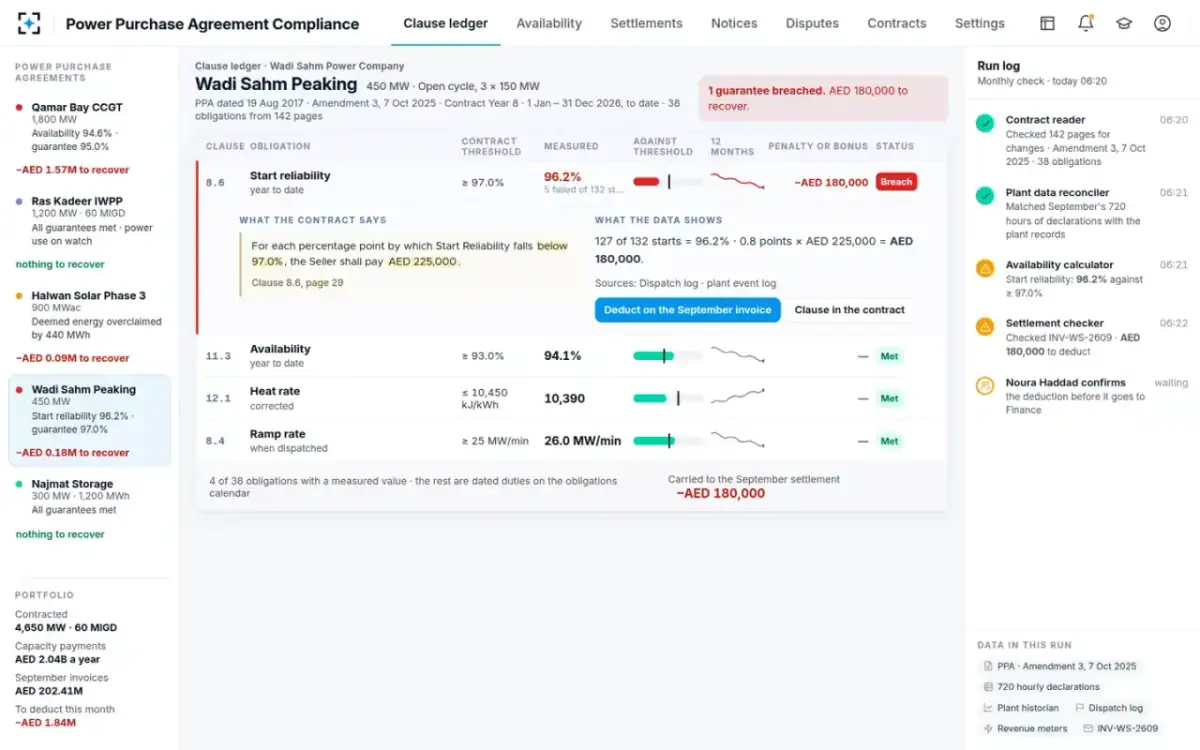Click the −AED 180,000 settlement total
The height and width of the screenshot is (750, 1200).
pyautogui.click(x=720, y=493)
